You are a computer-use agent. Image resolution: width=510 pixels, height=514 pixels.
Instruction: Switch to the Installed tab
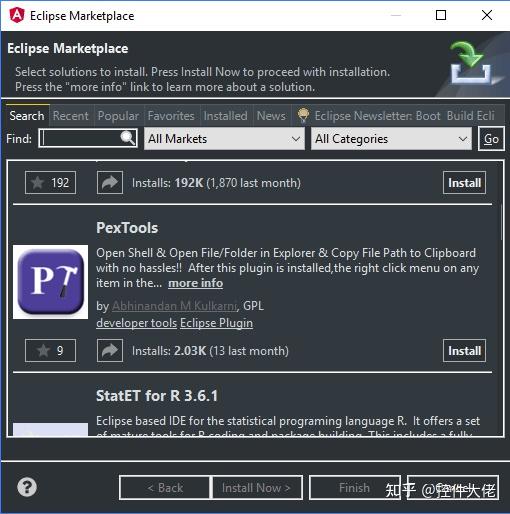point(226,116)
